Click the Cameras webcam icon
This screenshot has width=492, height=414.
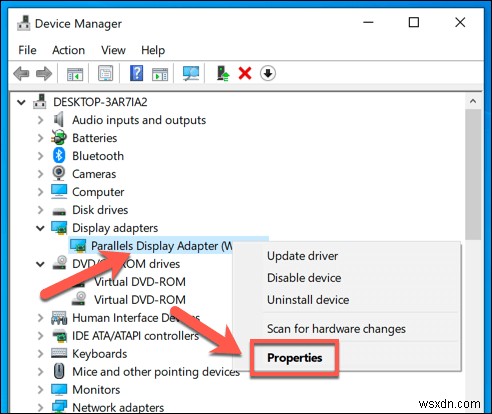point(59,173)
